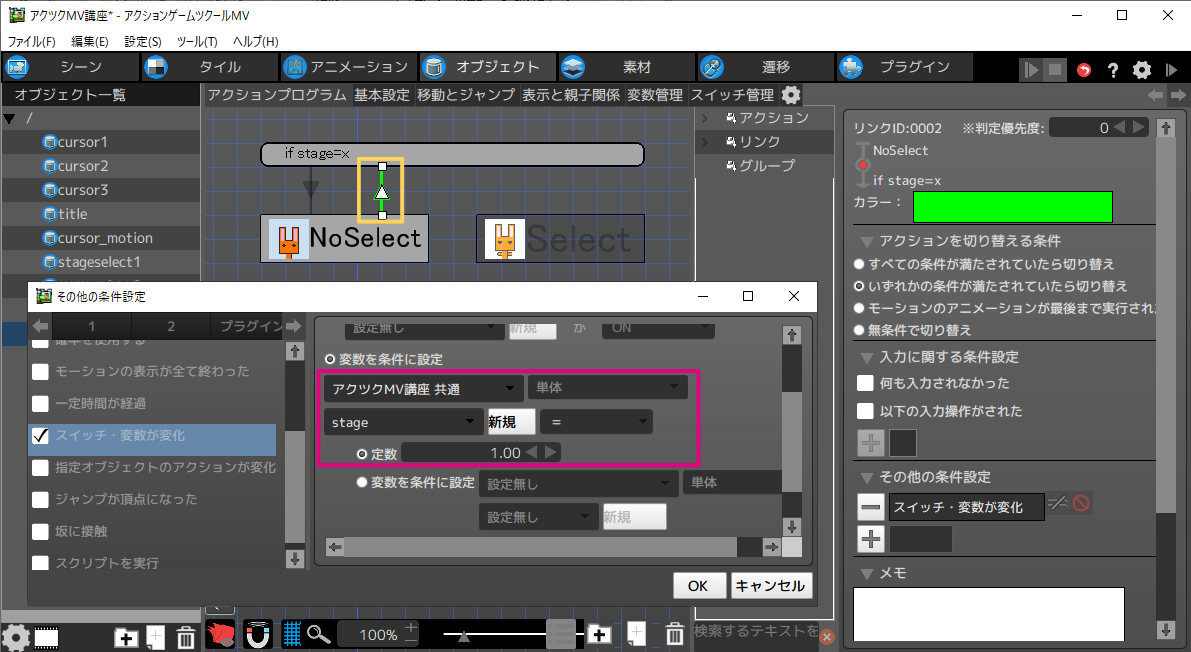1191x652 pixels.
Task: Click the gear icon next to スイッチ管理 tab
Action: [x=791, y=95]
